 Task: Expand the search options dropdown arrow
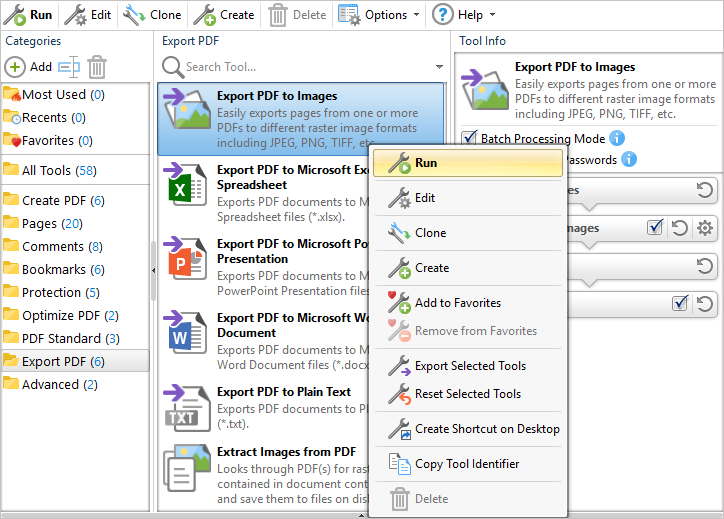click(x=439, y=67)
